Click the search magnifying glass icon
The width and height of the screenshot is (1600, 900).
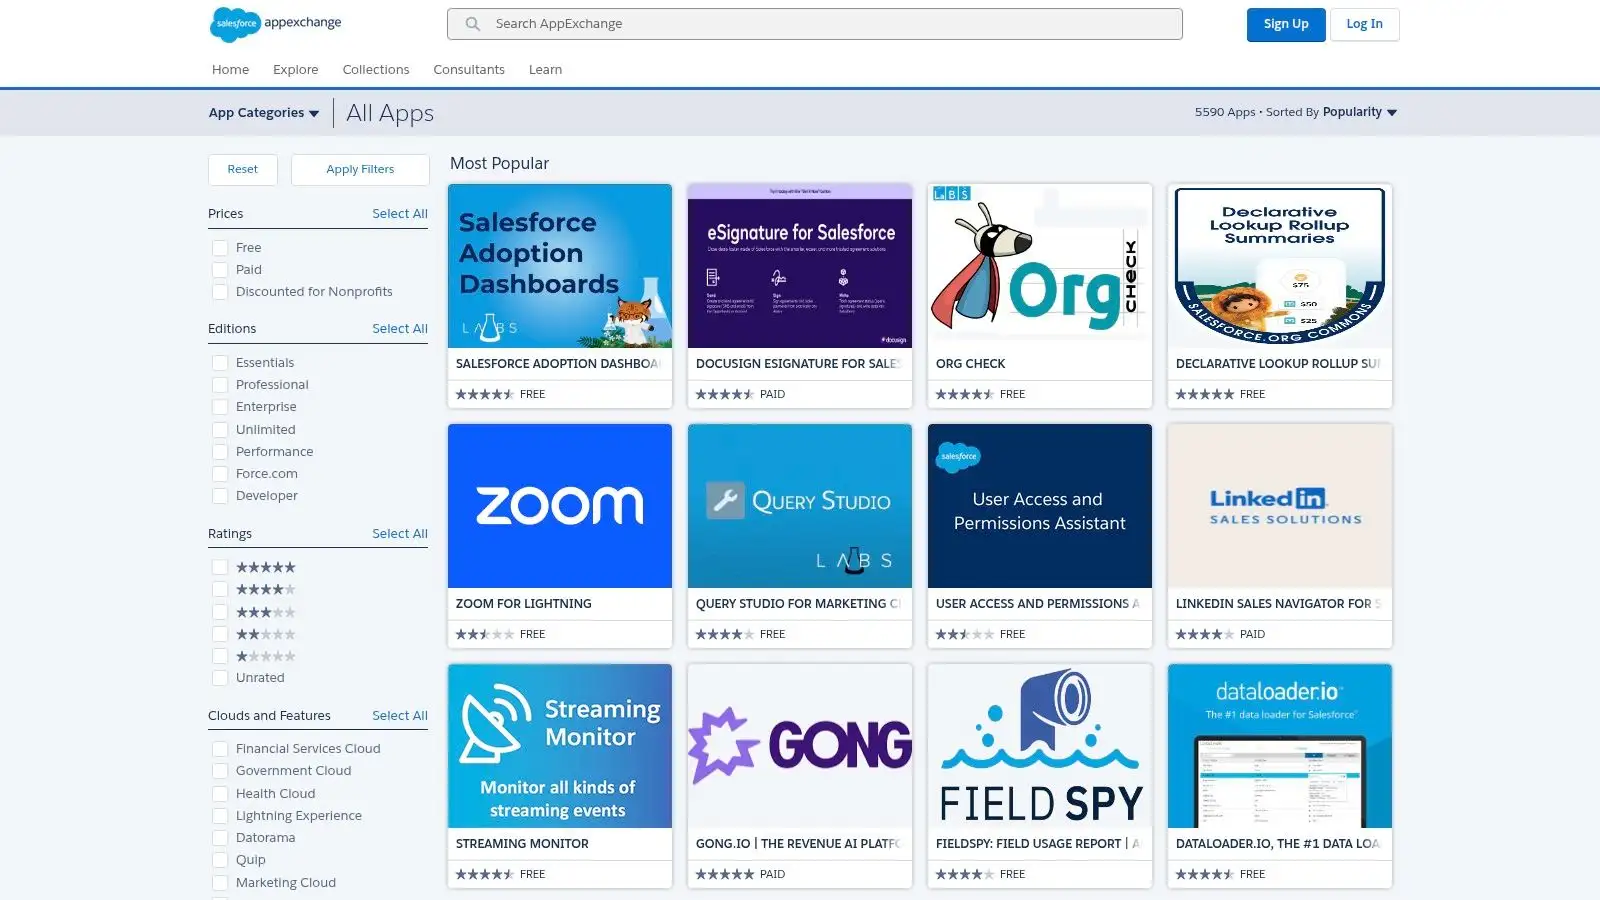click(471, 23)
